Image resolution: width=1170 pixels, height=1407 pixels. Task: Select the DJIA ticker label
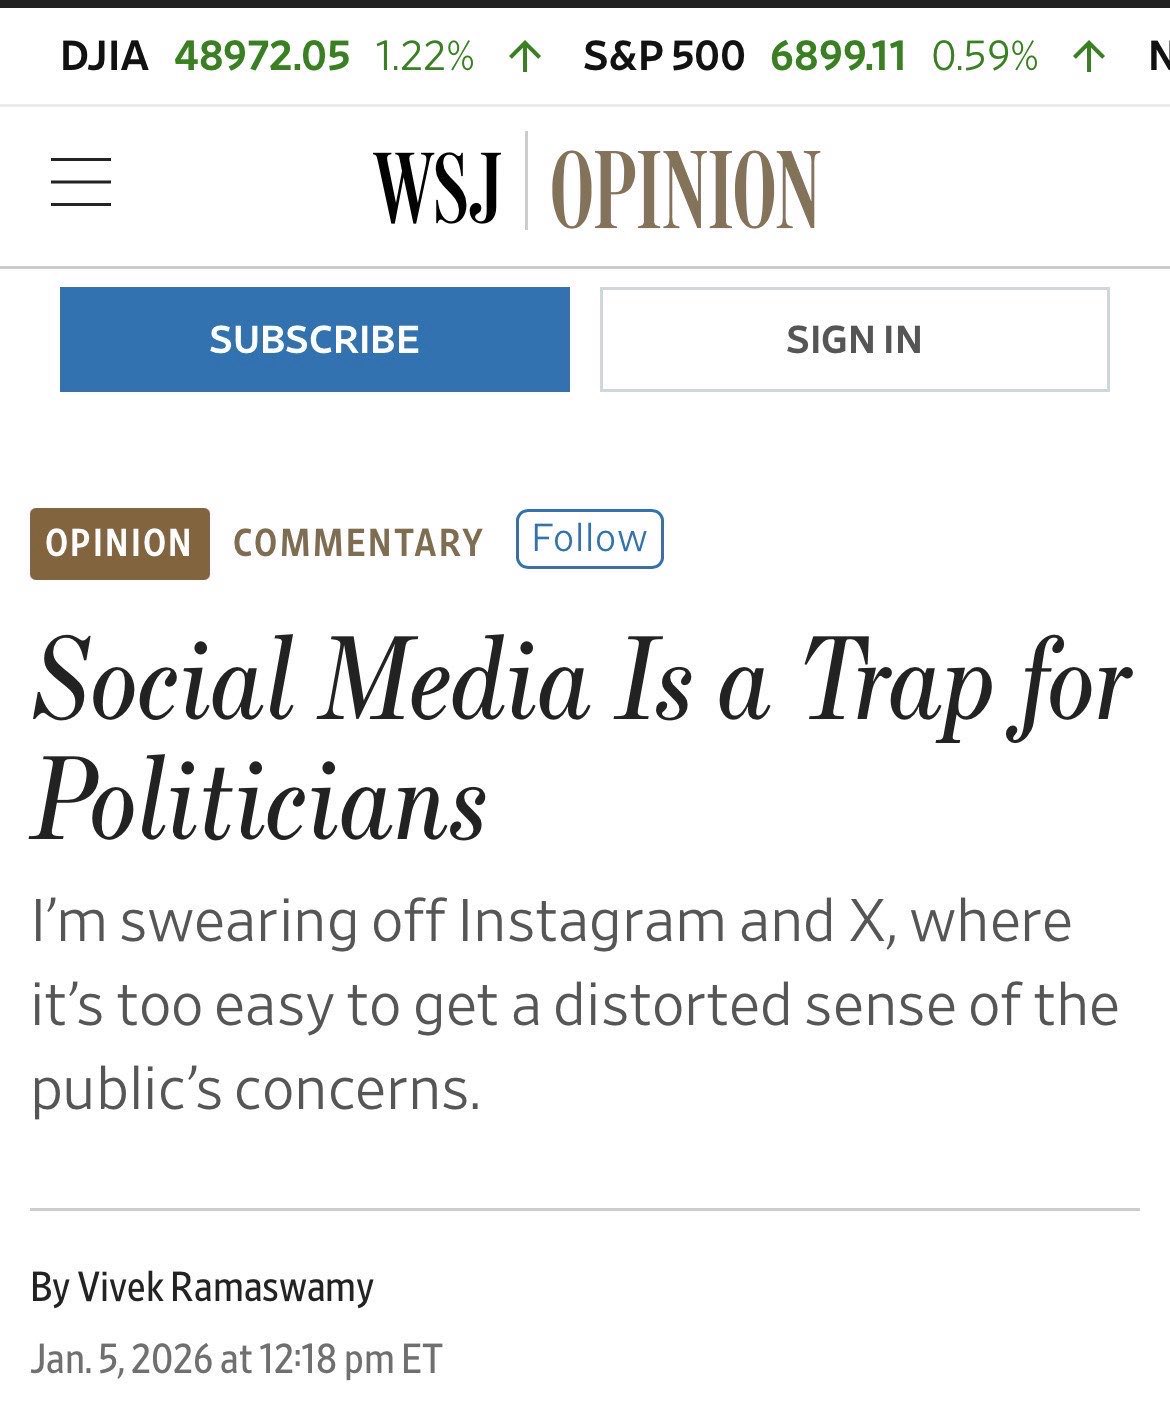tap(104, 56)
